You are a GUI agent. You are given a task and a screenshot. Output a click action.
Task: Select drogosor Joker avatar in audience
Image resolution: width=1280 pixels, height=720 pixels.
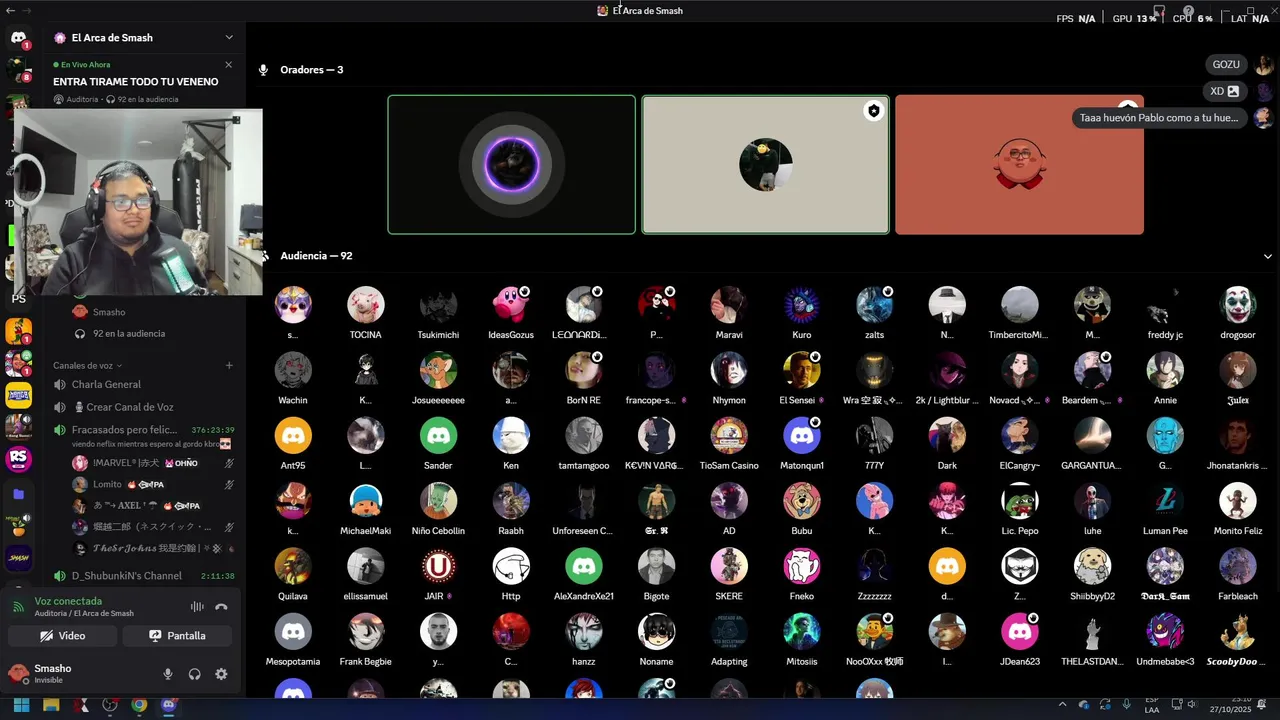click(x=1237, y=305)
